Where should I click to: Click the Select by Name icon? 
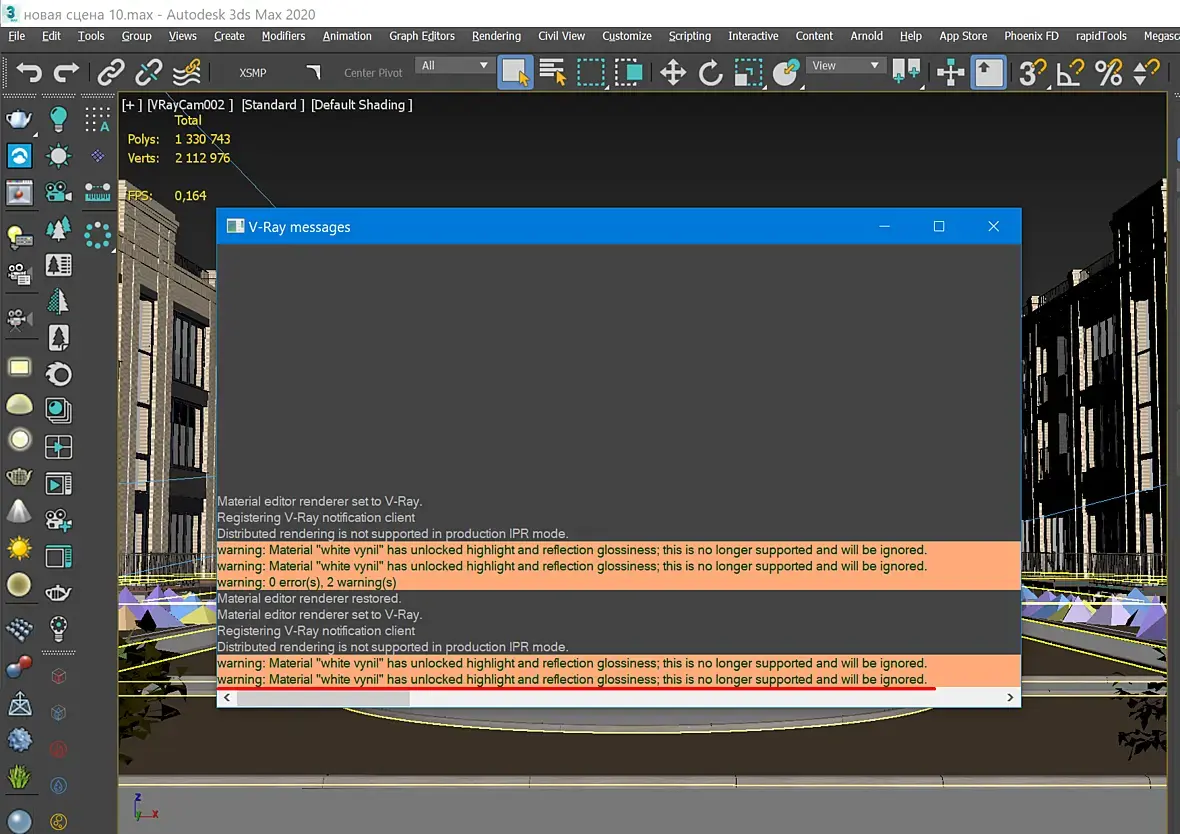pyautogui.click(x=553, y=73)
